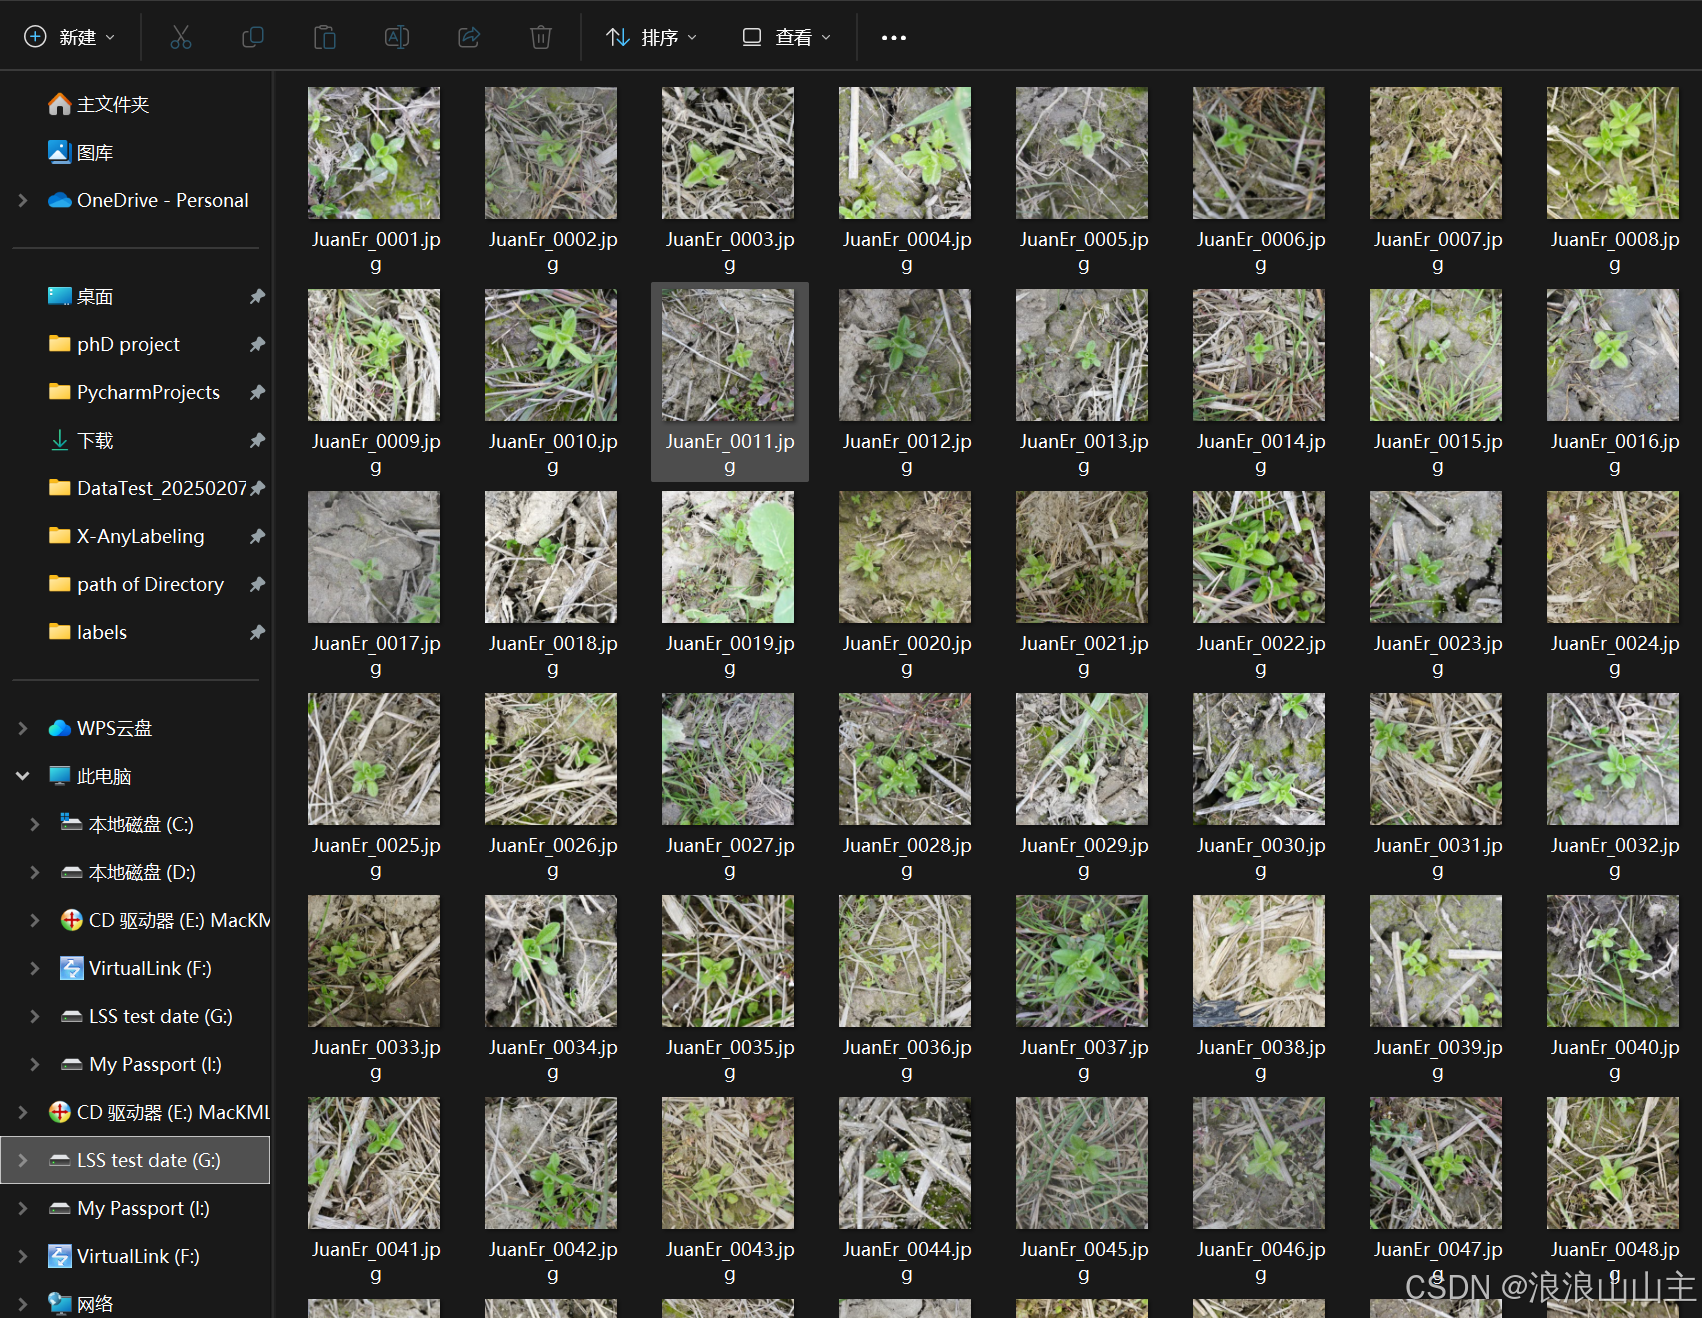Open the path of Directory folder

coord(150,584)
